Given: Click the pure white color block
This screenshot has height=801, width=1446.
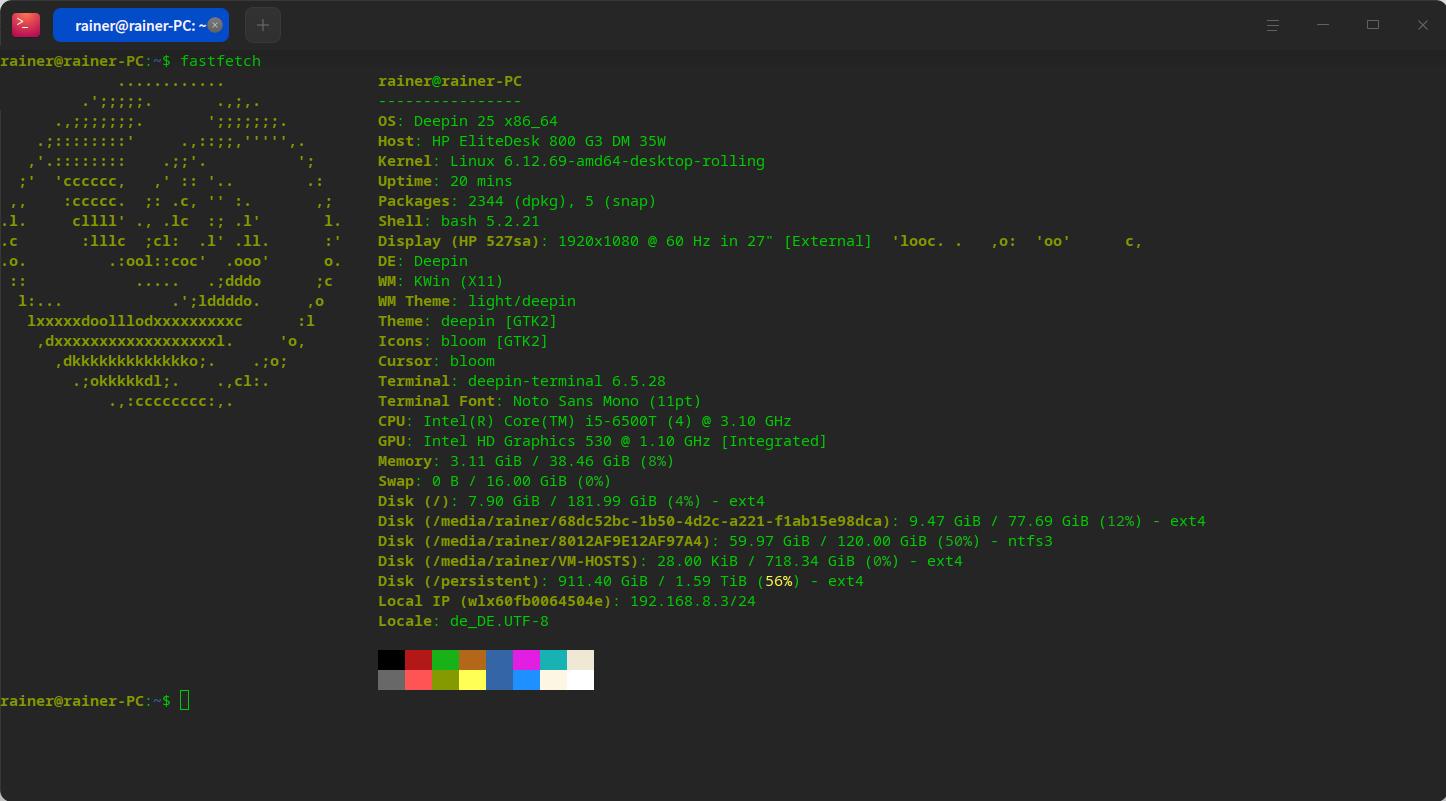Looking at the screenshot, I should (x=580, y=680).
